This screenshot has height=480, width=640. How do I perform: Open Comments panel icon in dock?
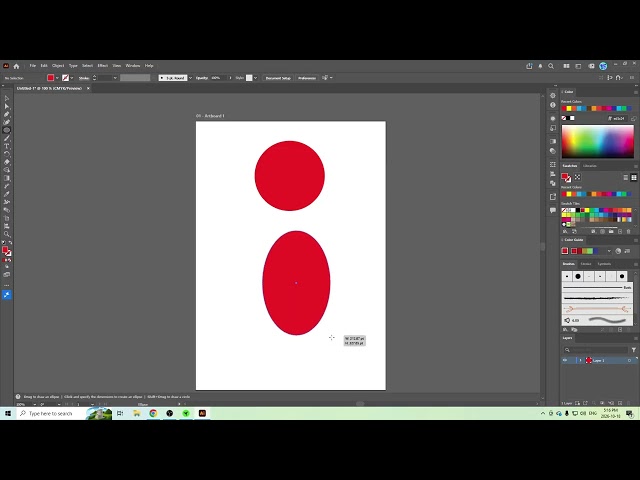point(553,210)
